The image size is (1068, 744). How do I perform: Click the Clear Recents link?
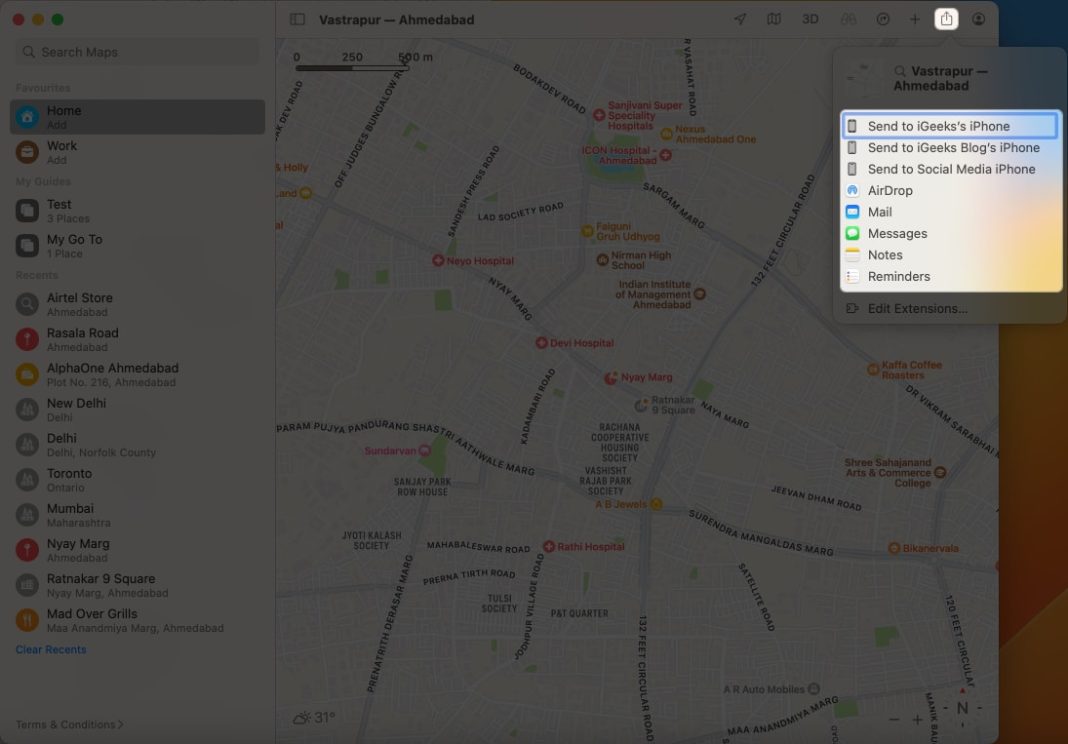click(50, 649)
